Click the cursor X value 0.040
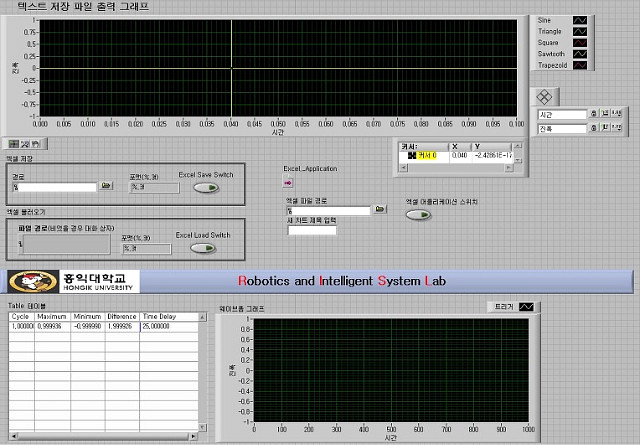The height and width of the screenshot is (445, 640). pos(460,156)
